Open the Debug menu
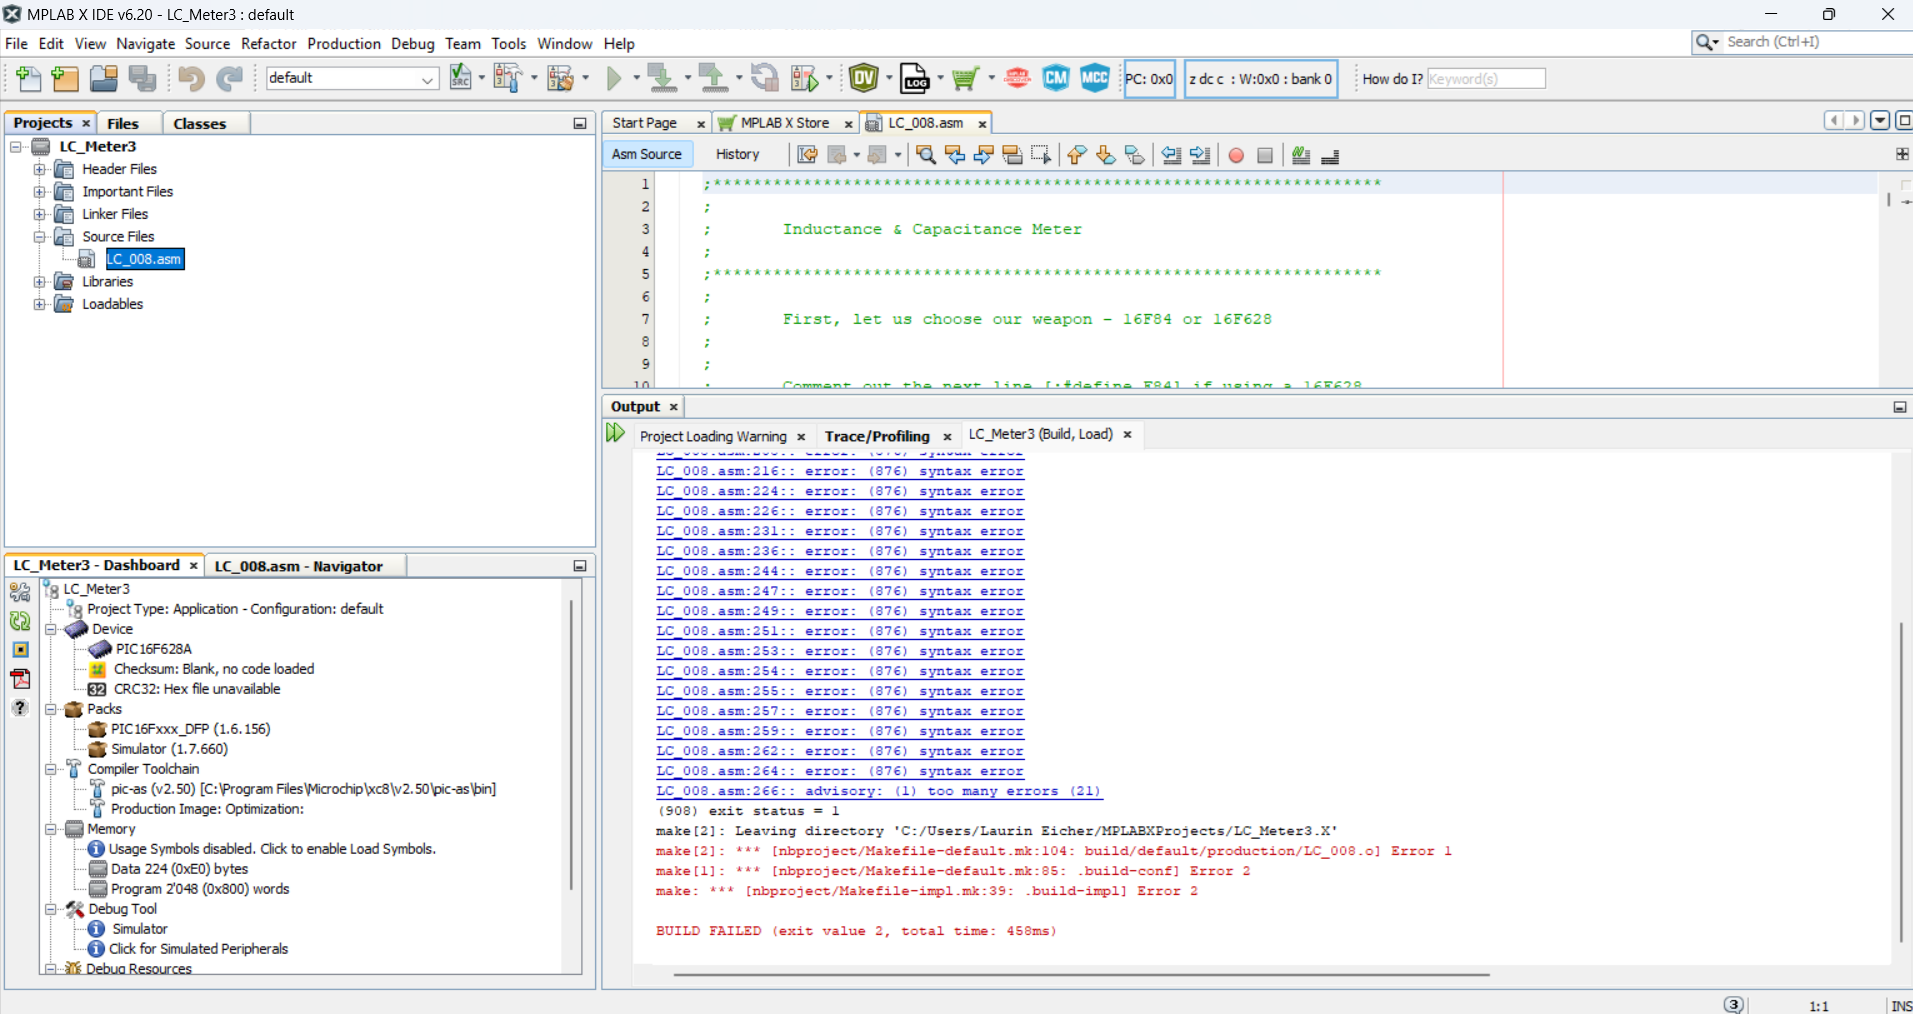 click(413, 43)
